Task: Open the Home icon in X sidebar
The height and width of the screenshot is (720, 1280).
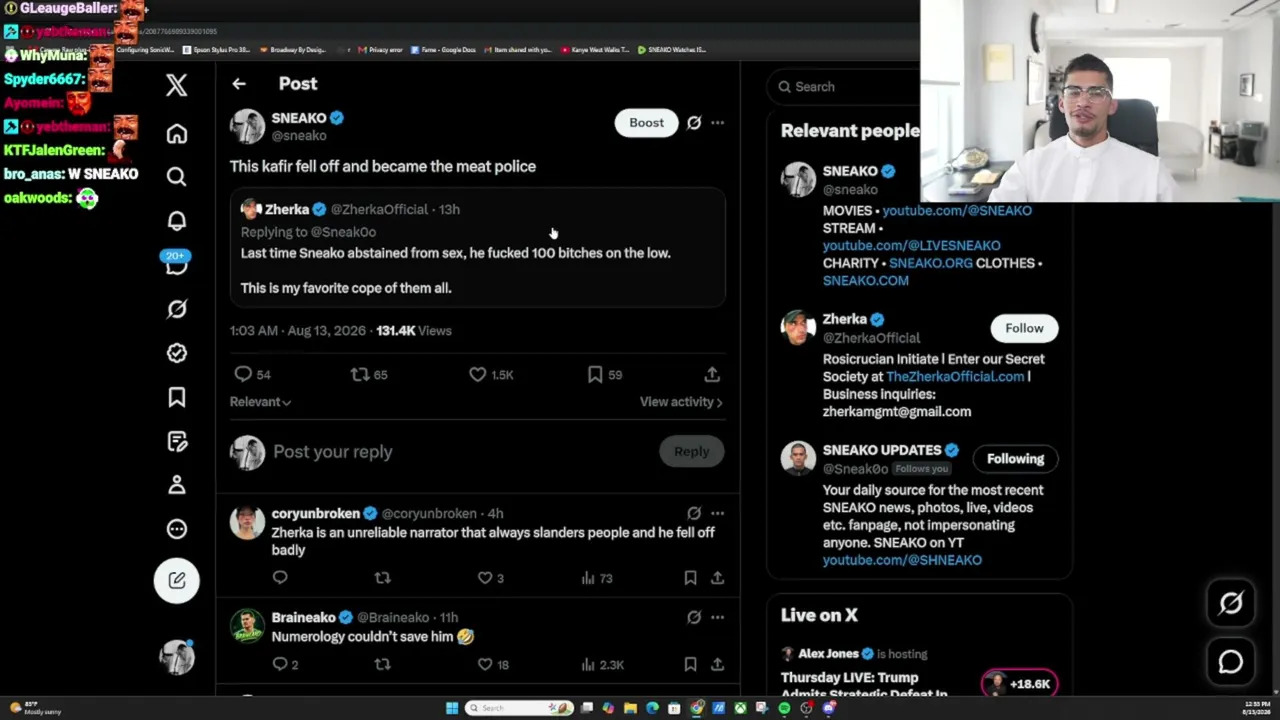Action: click(x=177, y=133)
